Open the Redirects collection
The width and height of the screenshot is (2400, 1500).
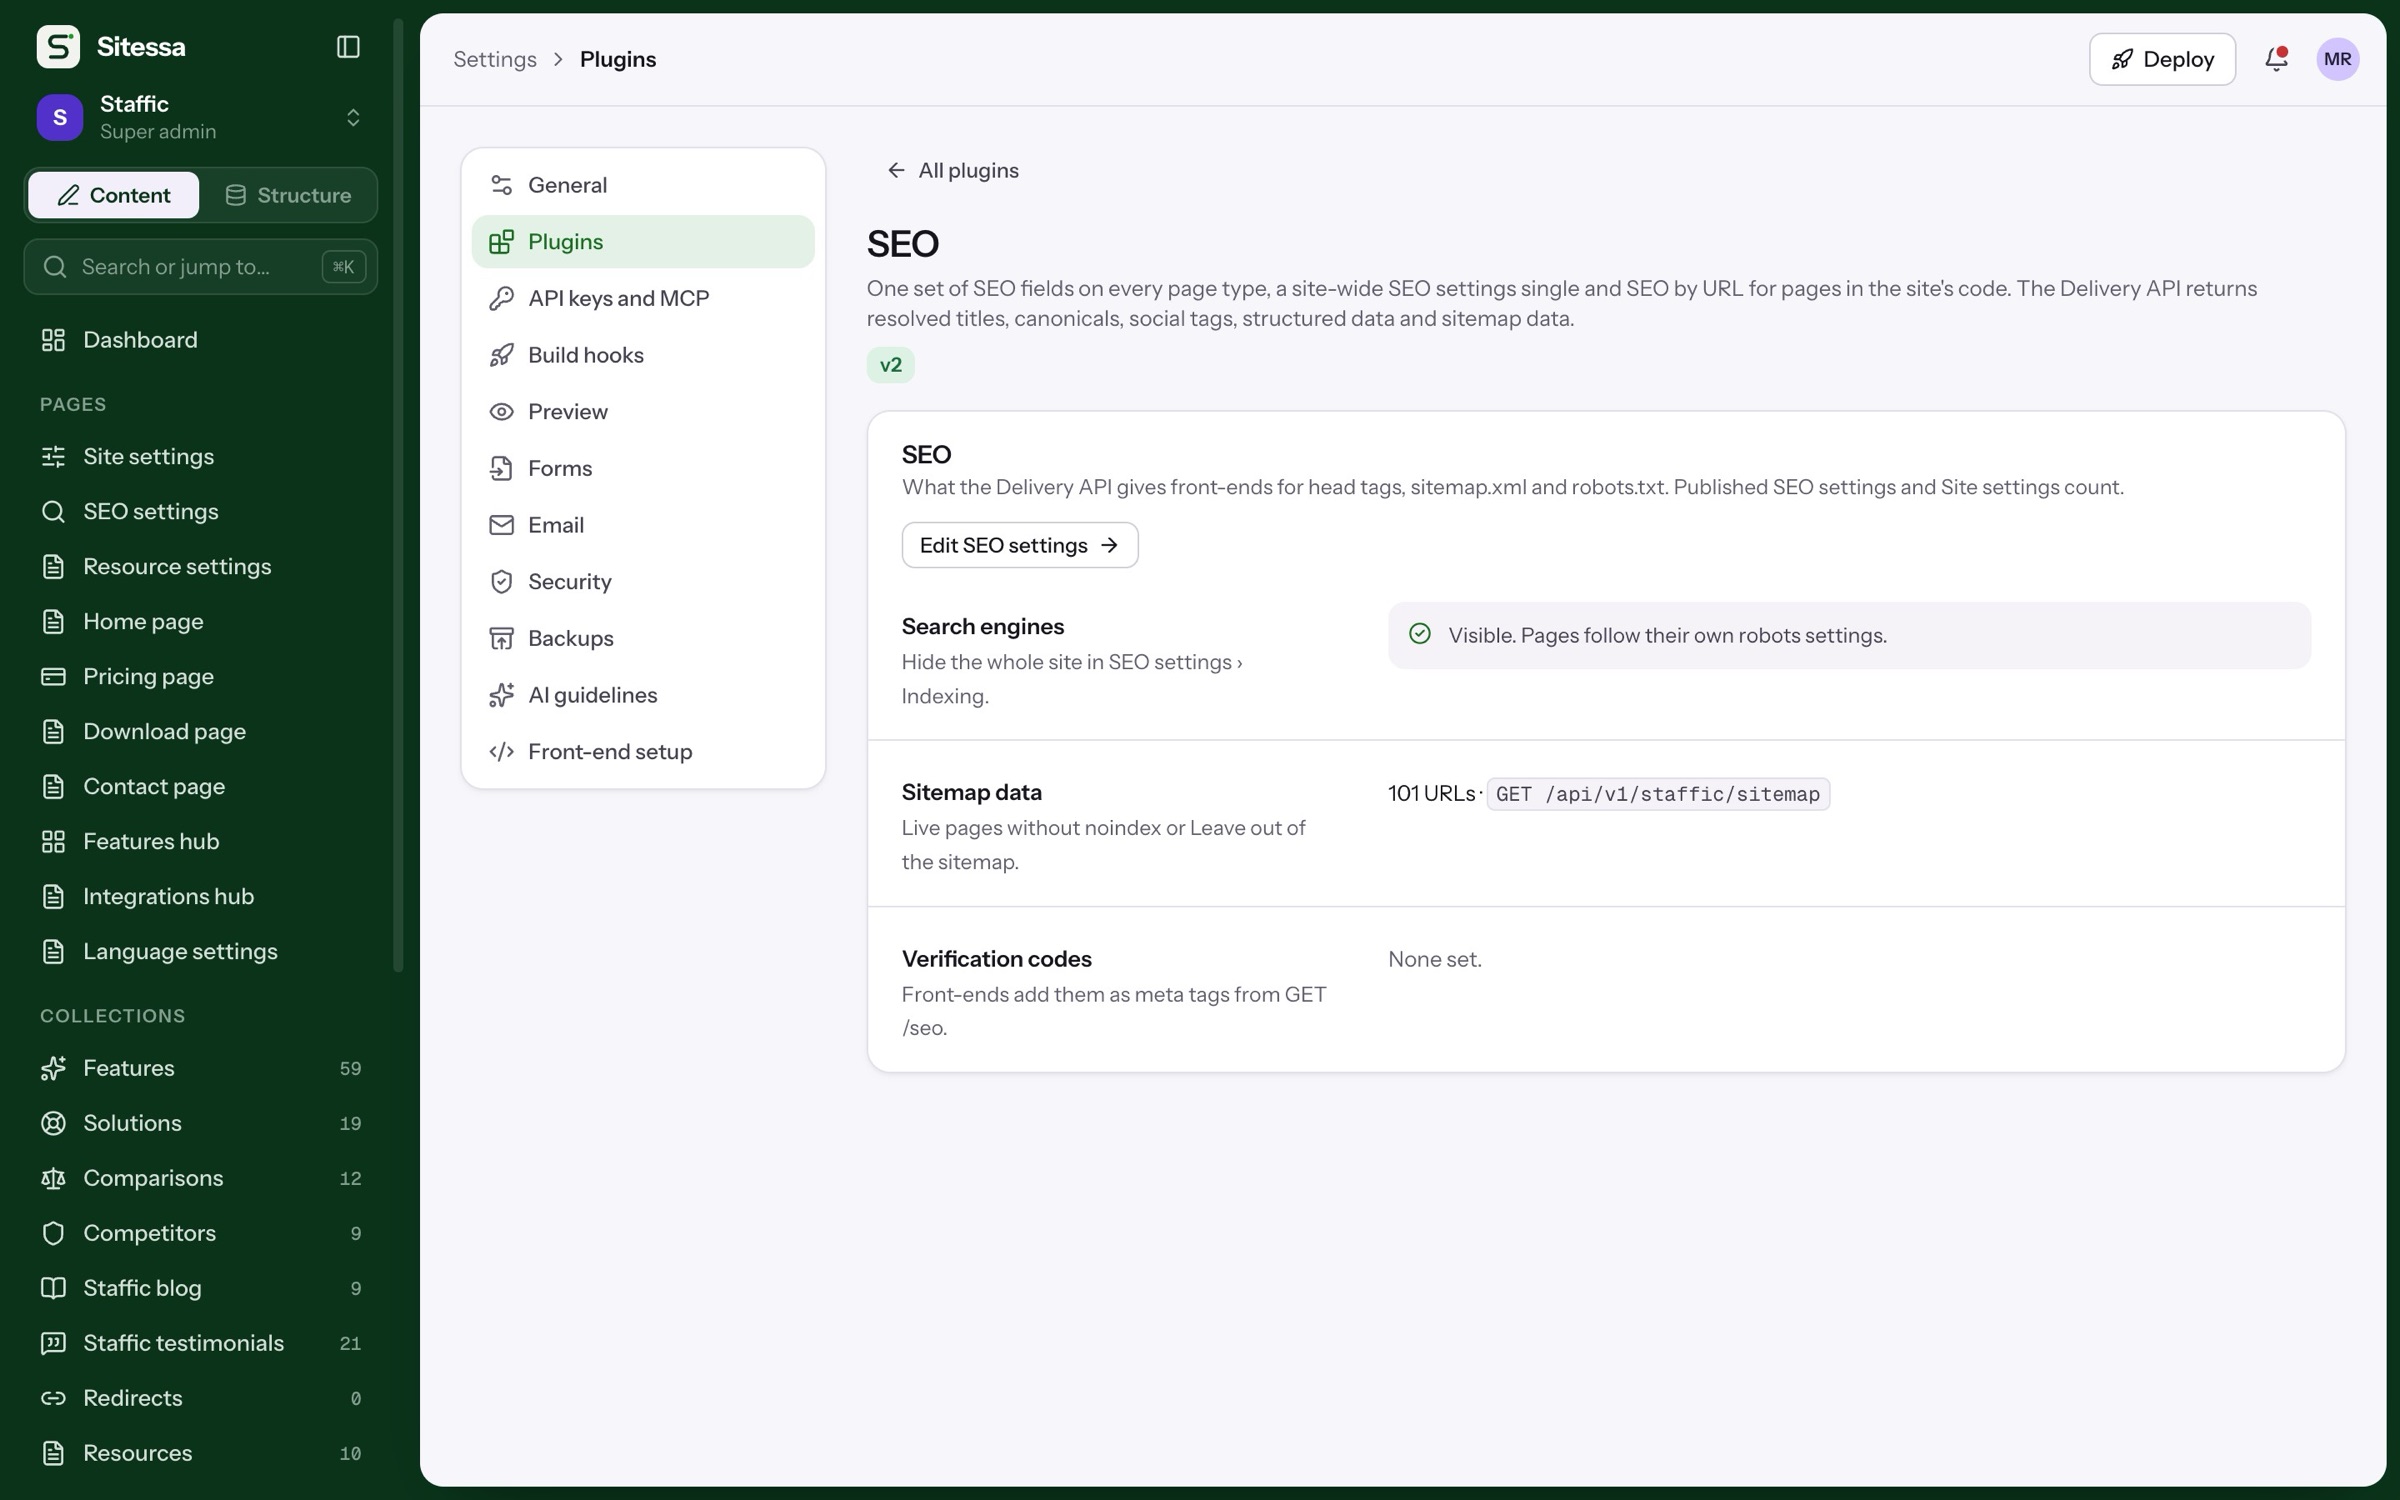pos(200,1398)
